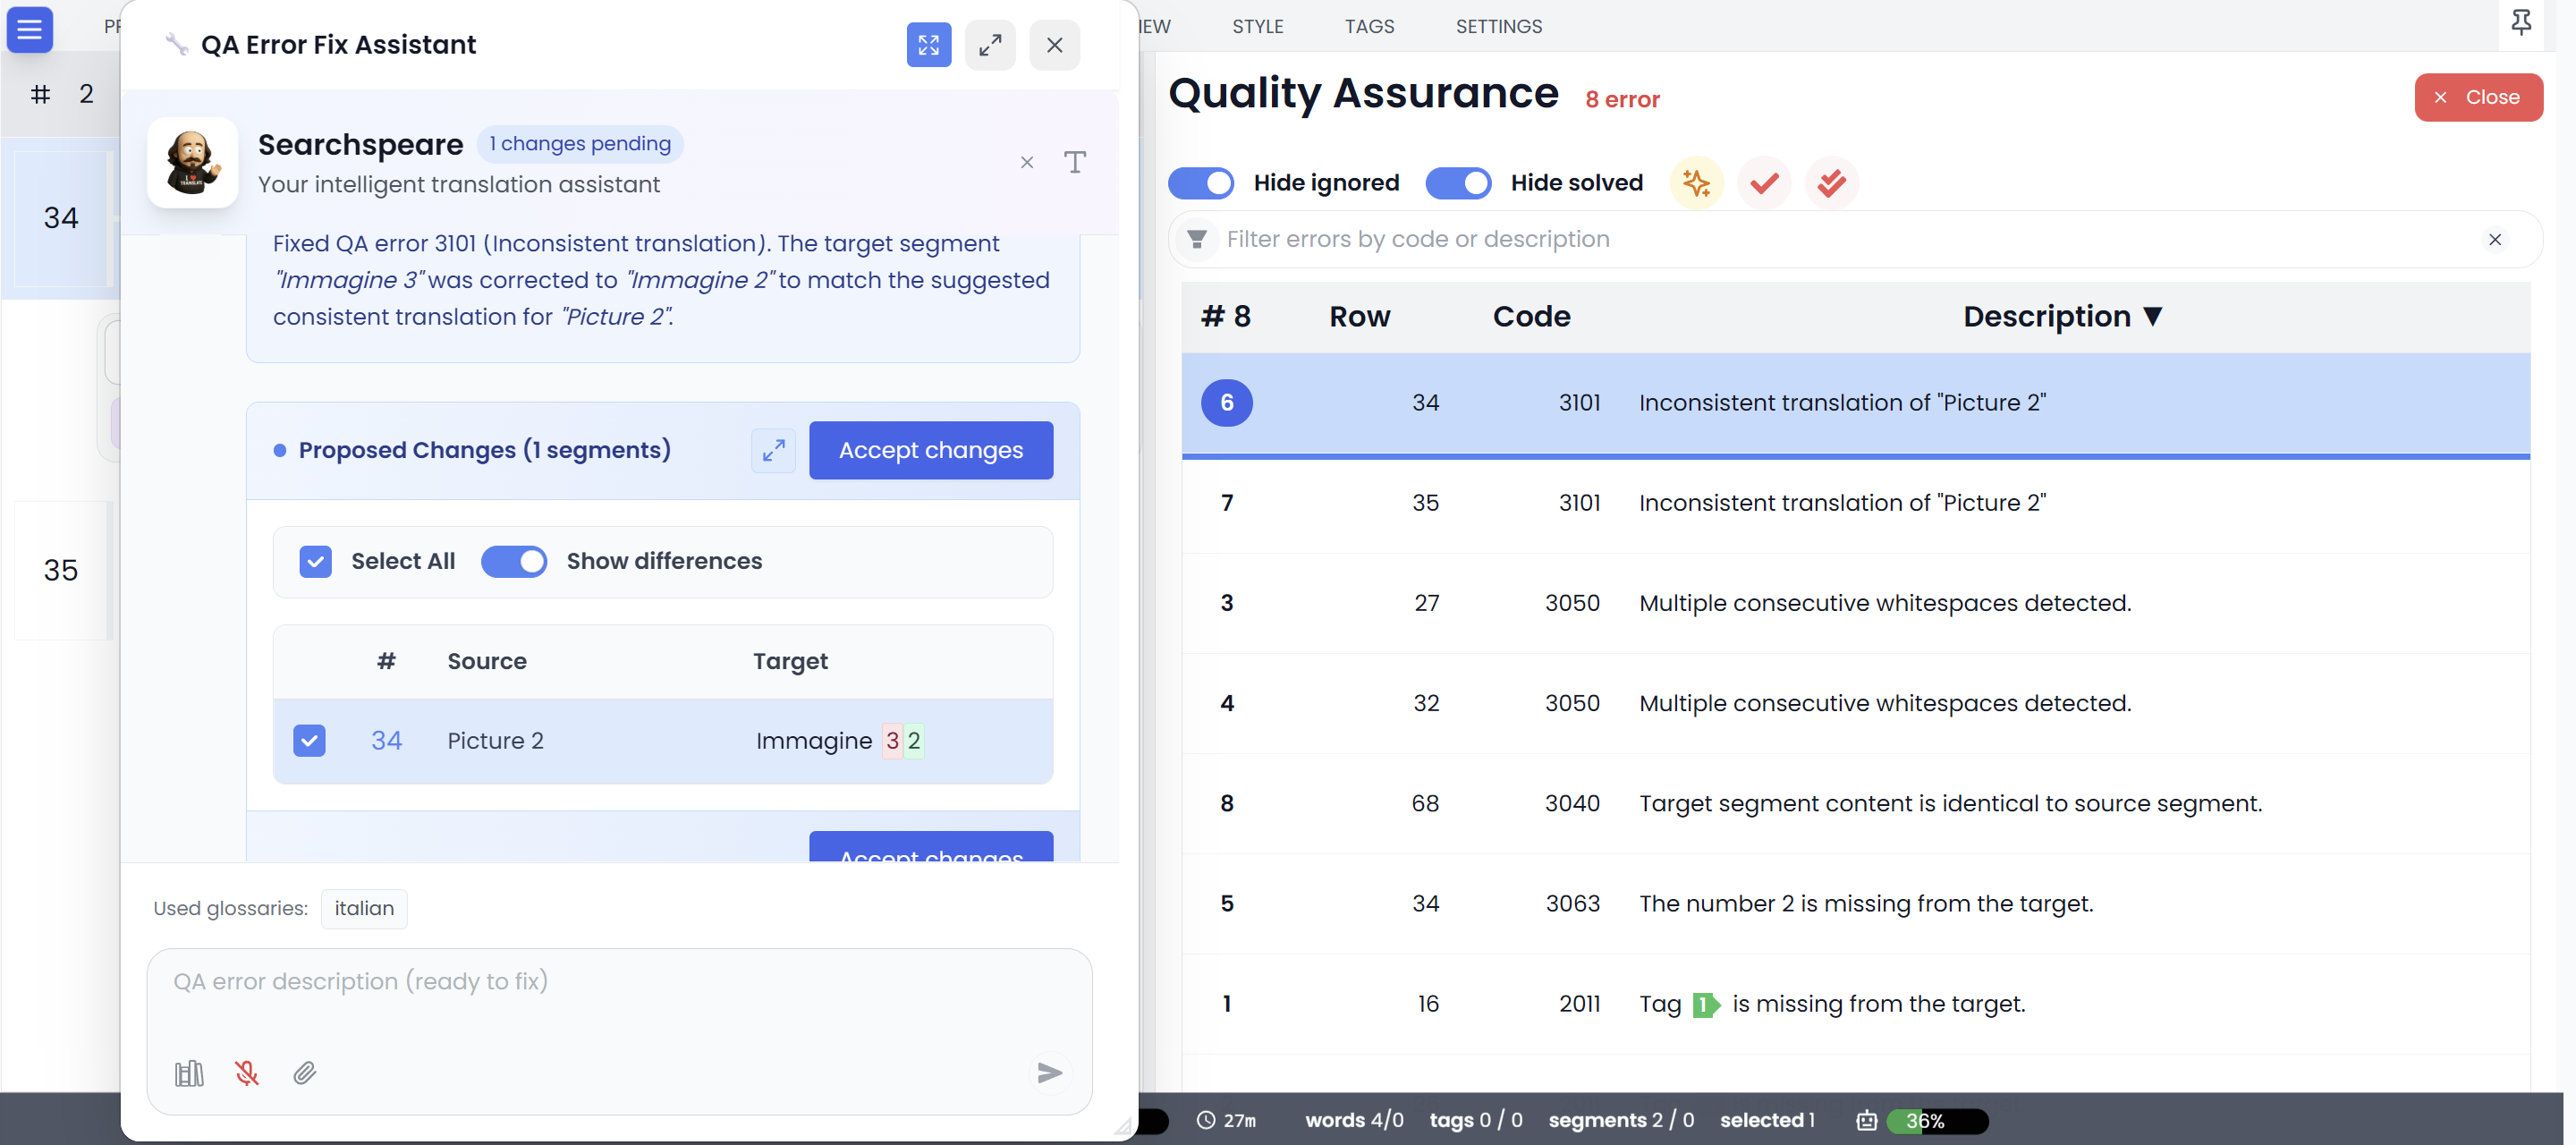Unmute the microphone in the assistant

coord(247,1073)
